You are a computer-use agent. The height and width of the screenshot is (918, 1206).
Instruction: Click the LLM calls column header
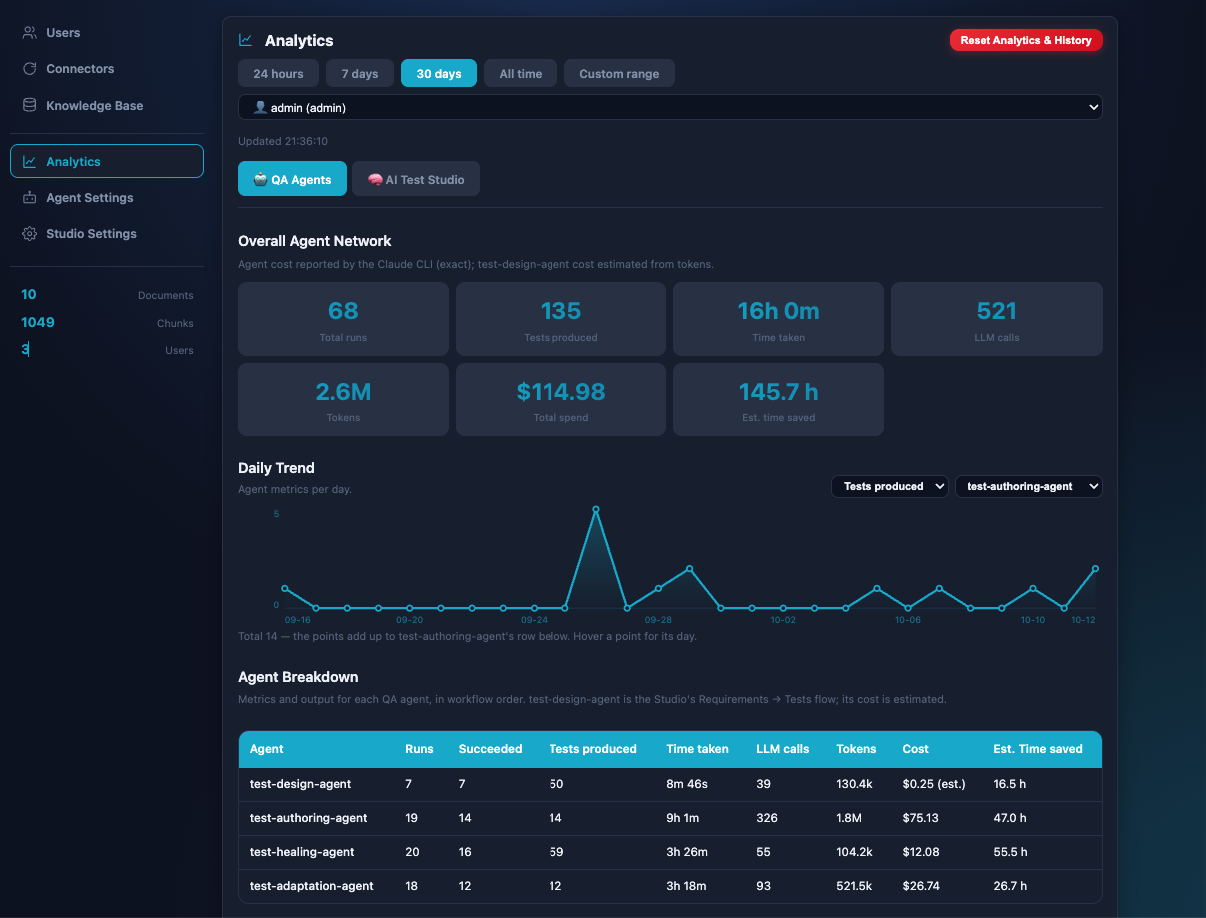[783, 749]
